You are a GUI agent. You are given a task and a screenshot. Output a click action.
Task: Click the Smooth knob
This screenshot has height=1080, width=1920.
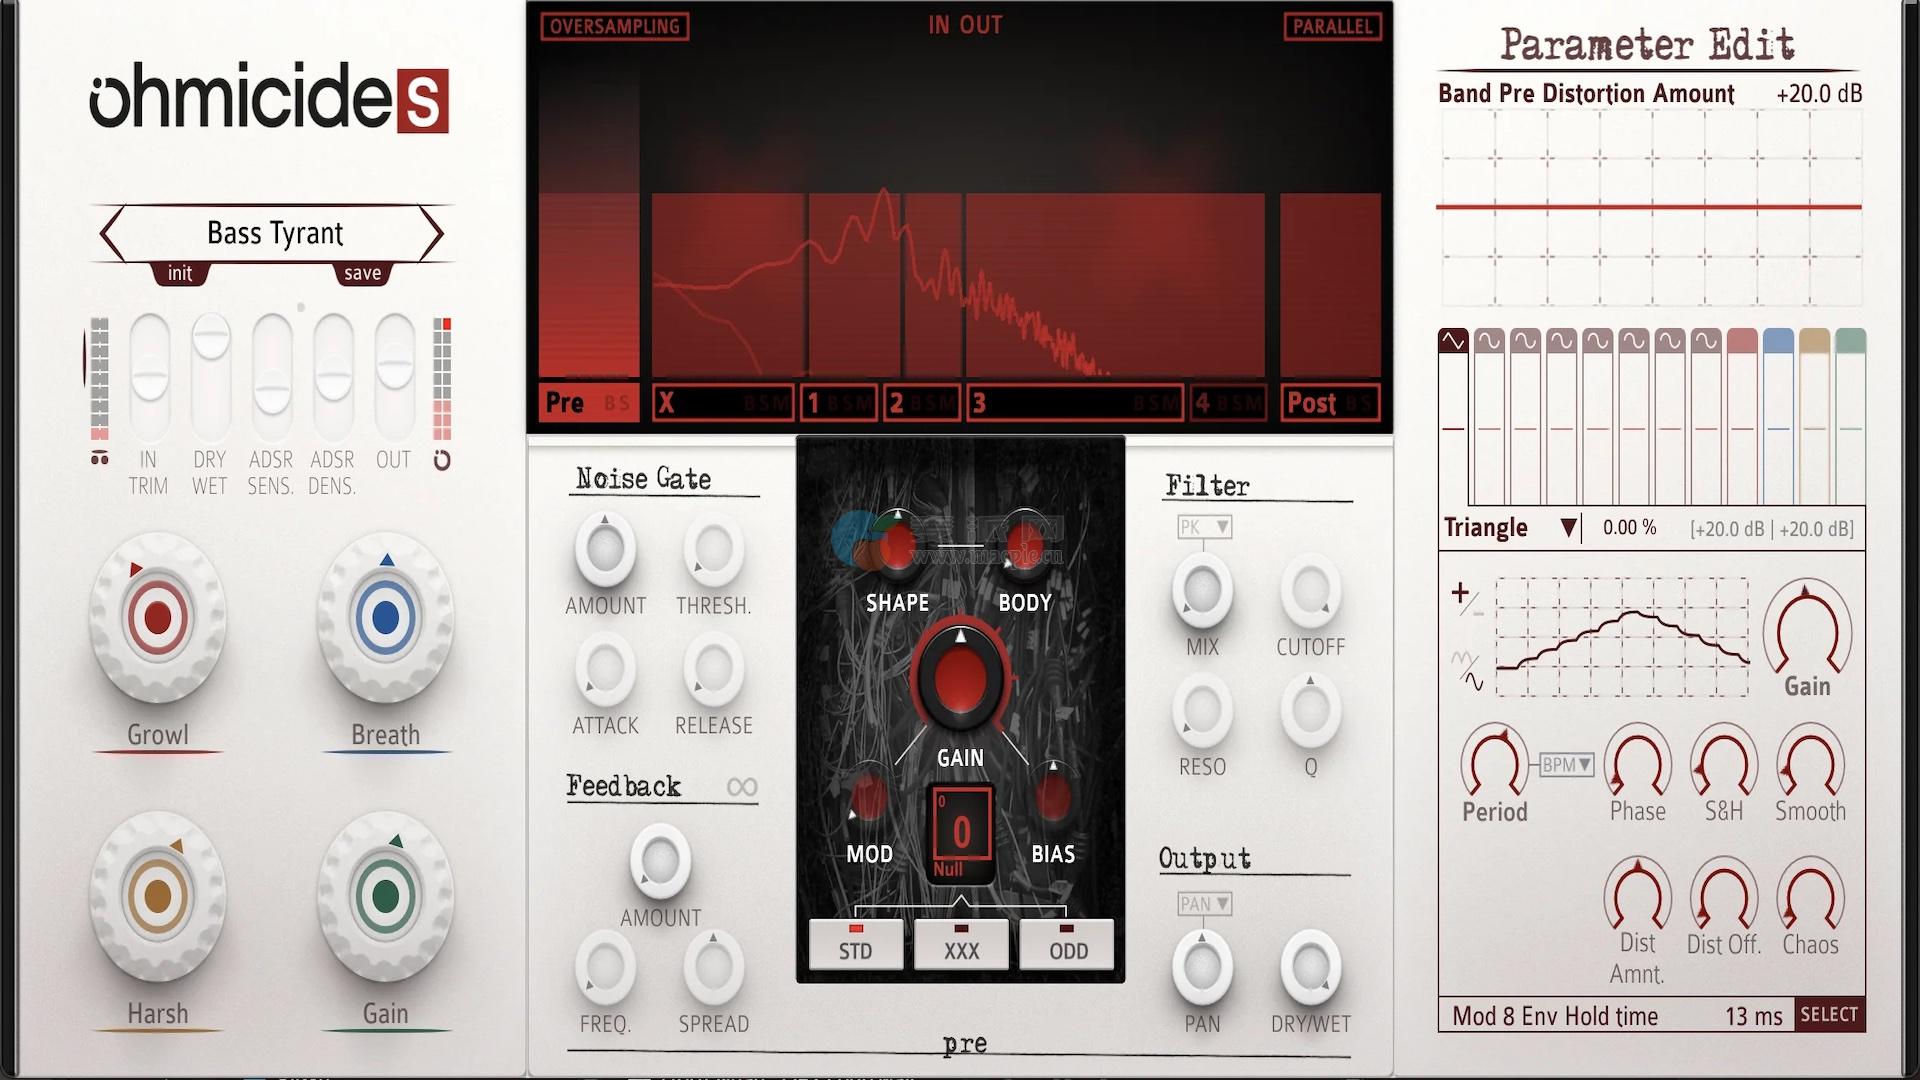(1810, 762)
